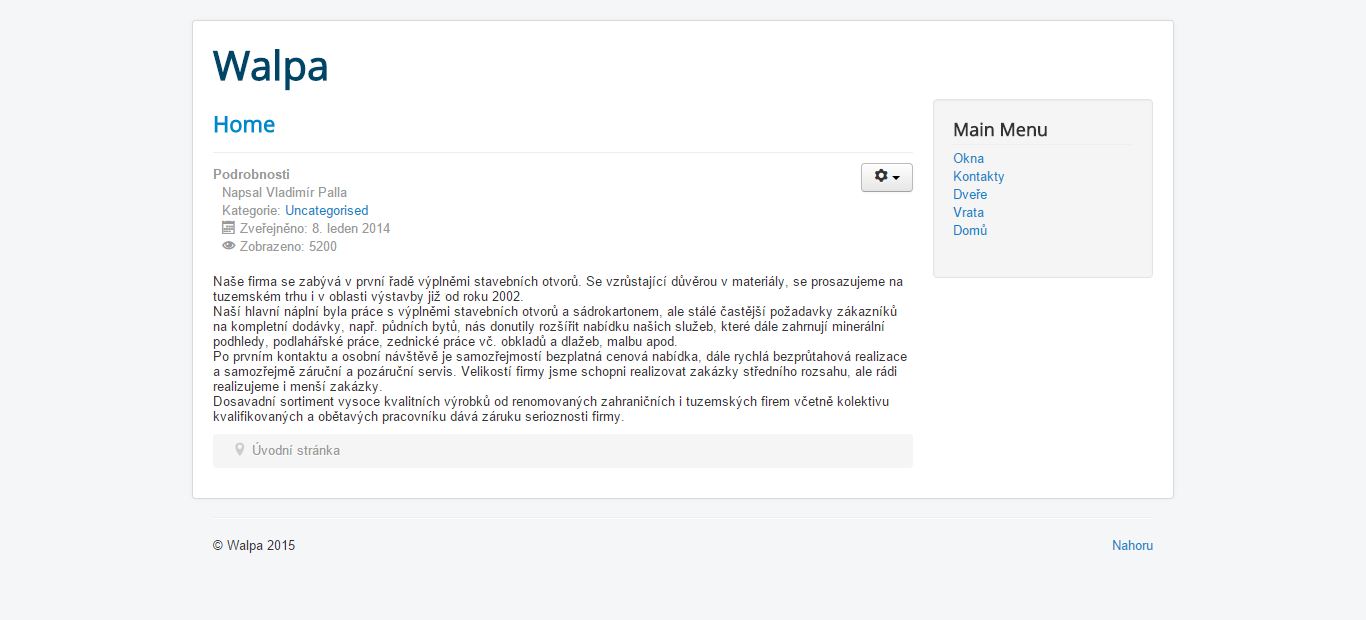Image resolution: width=1366 pixels, height=620 pixels.
Task: Click the location pin icon in breadcrumbs
Action: 239,450
